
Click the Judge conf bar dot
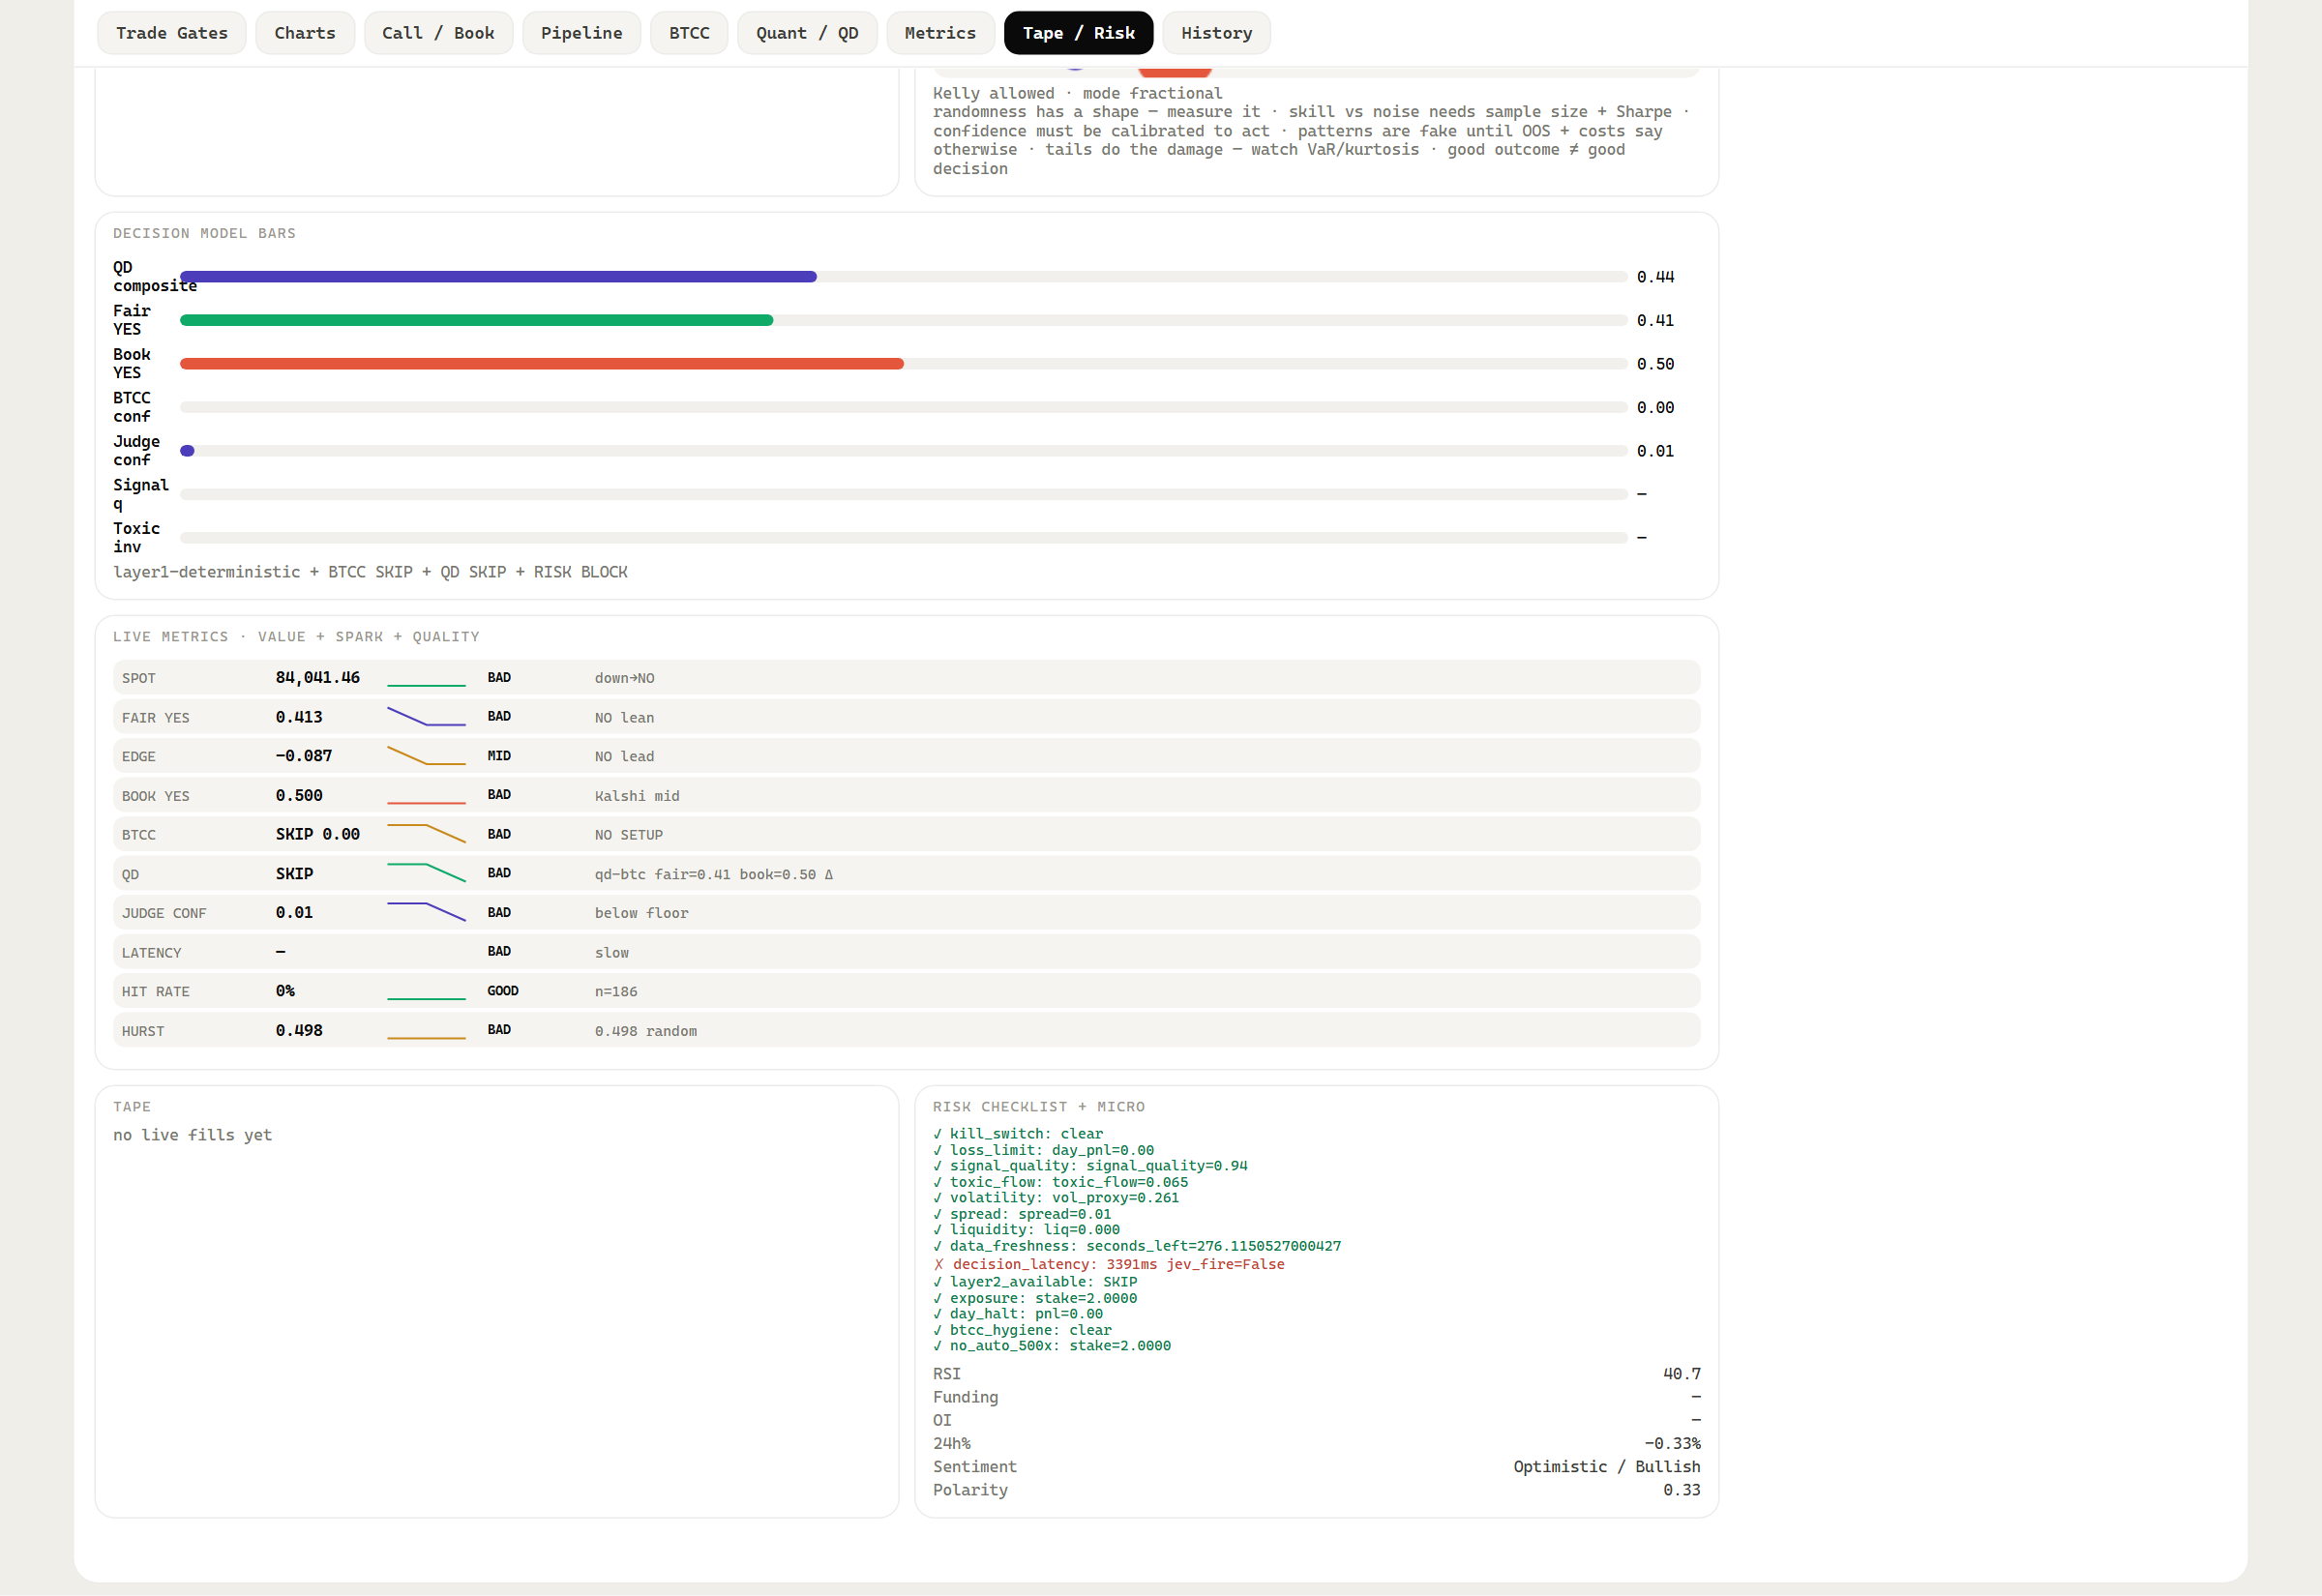[x=187, y=451]
